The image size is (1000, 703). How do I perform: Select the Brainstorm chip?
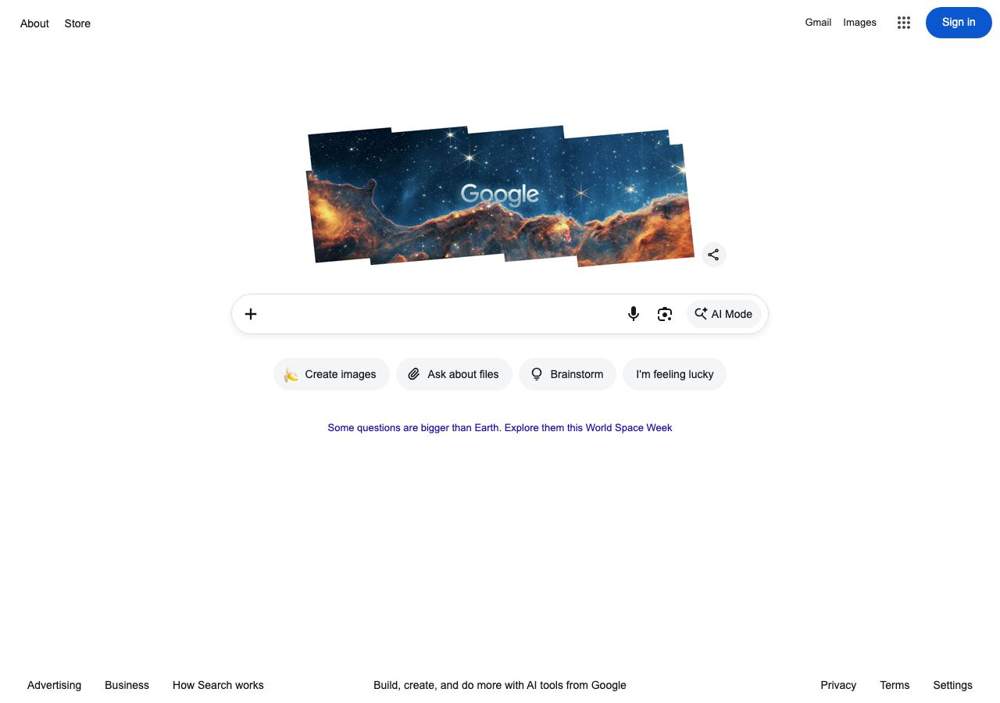pyautogui.click(x=568, y=374)
